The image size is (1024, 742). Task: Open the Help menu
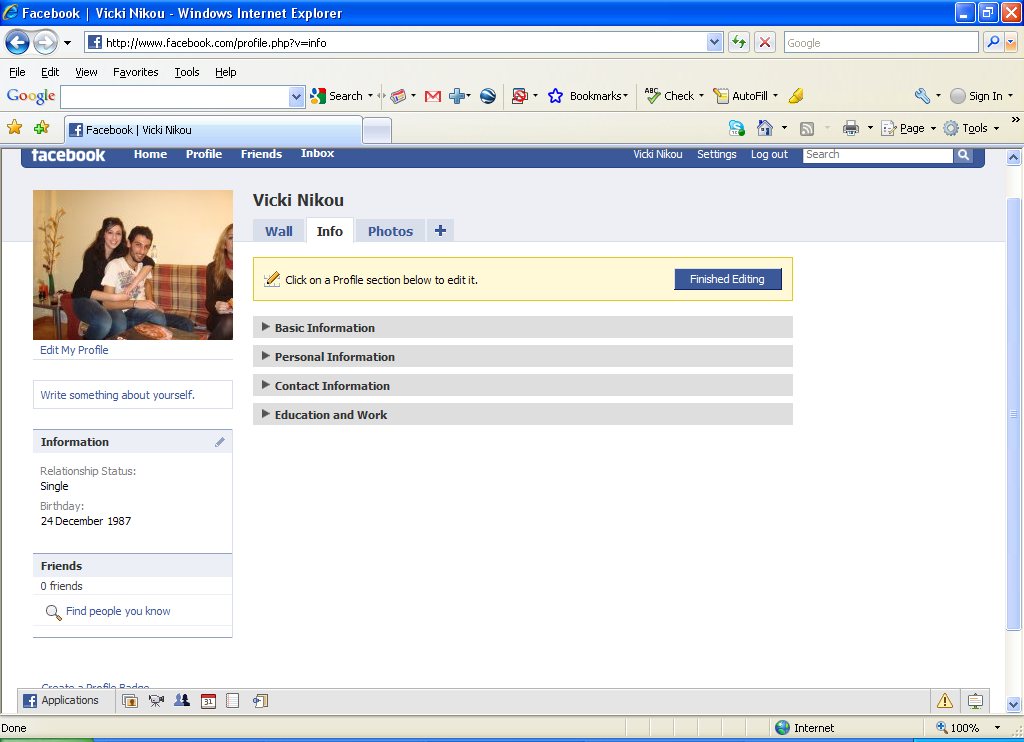(x=226, y=72)
